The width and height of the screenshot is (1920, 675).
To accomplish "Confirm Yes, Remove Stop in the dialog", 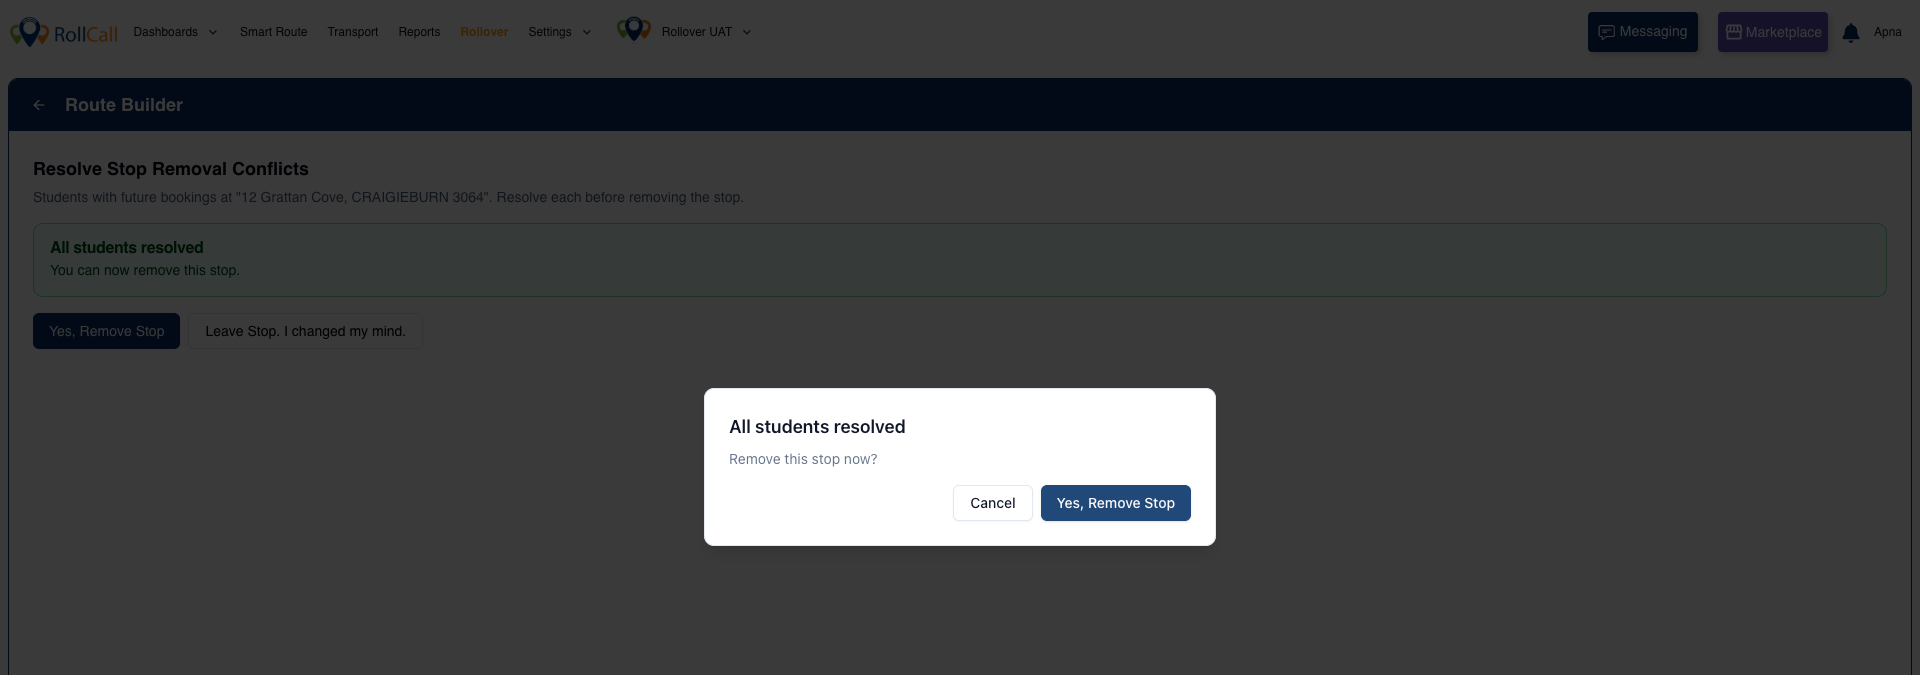I will [x=1115, y=503].
